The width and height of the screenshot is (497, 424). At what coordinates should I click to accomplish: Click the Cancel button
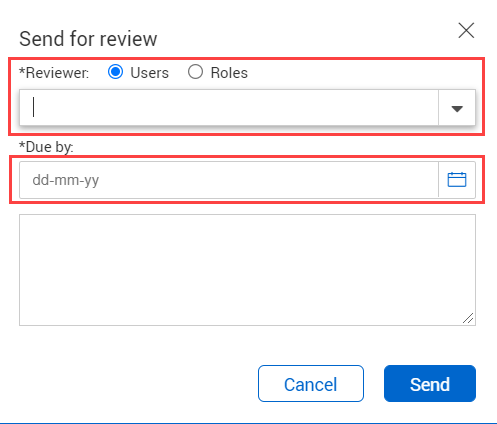click(311, 384)
